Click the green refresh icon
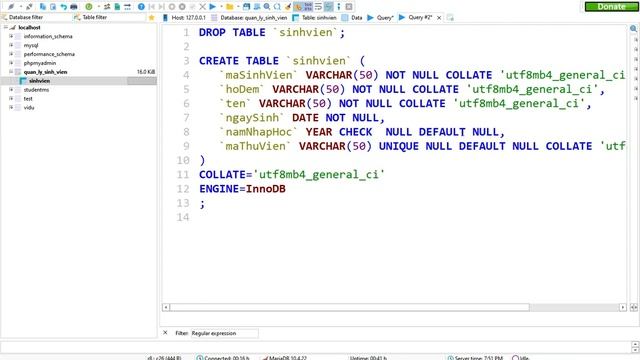The image size is (640, 360). pos(89,7)
